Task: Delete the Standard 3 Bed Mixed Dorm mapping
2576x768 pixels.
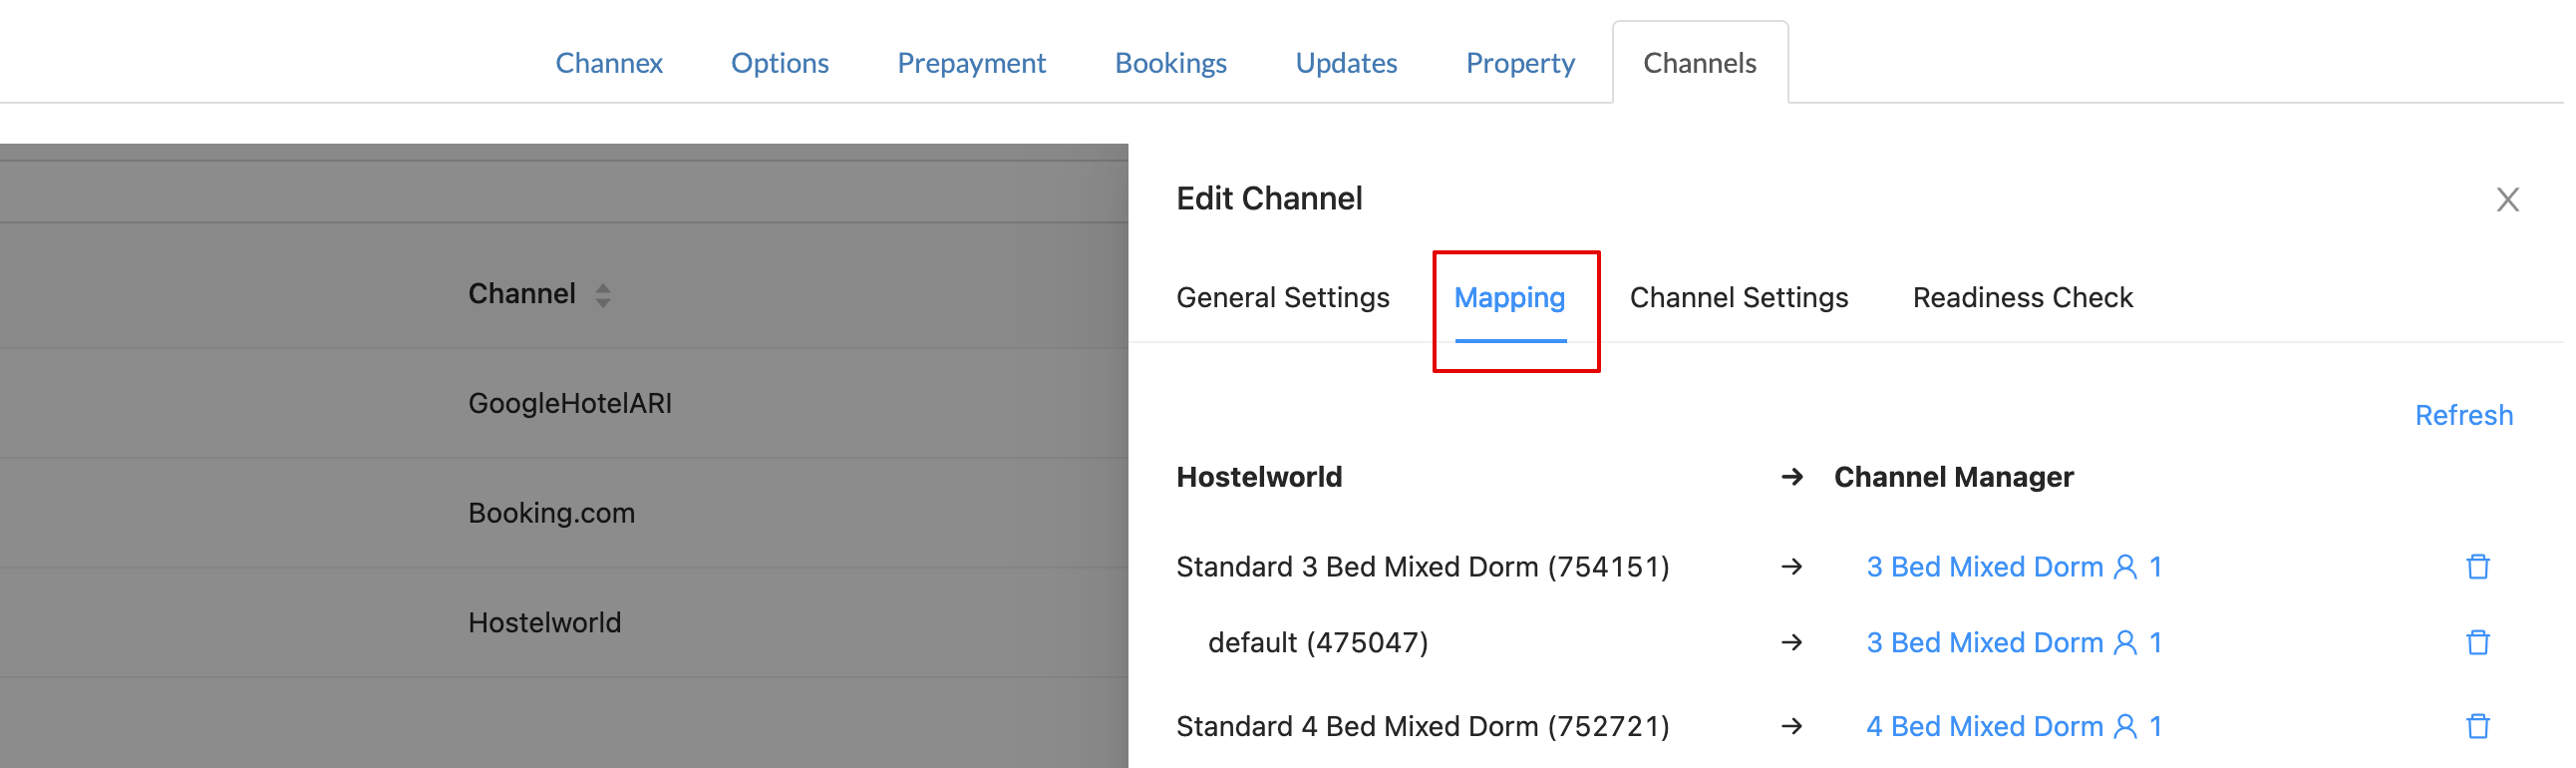Action: coord(2478,567)
